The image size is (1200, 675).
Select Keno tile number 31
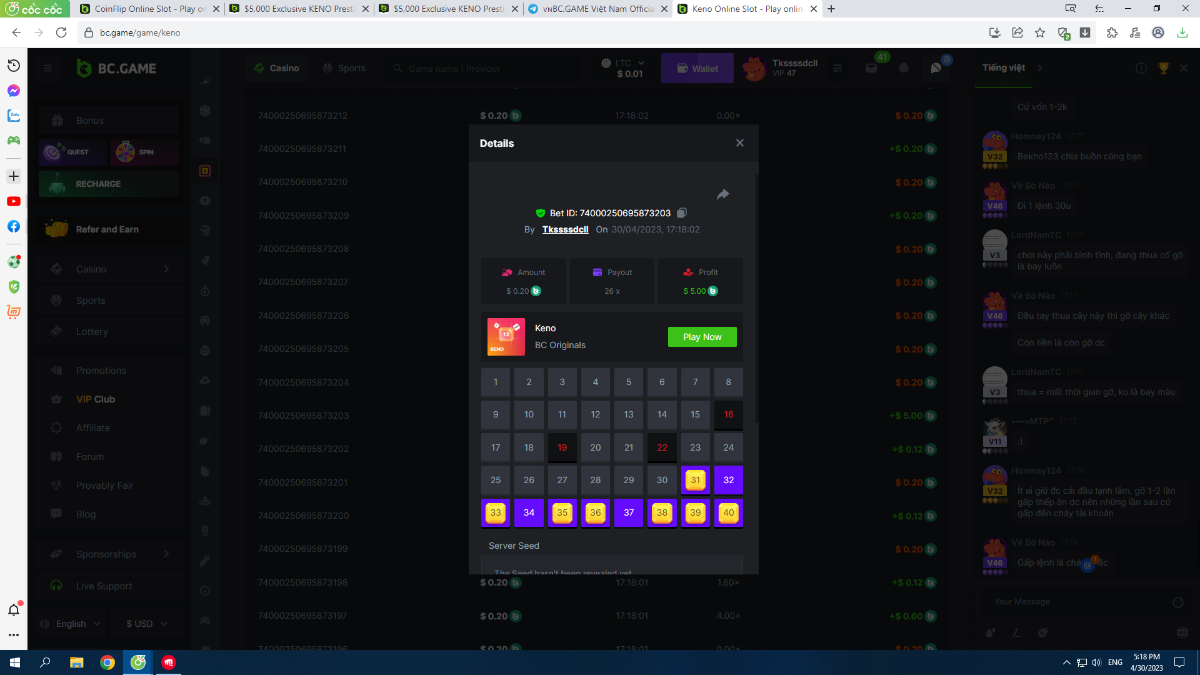[x=695, y=481]
